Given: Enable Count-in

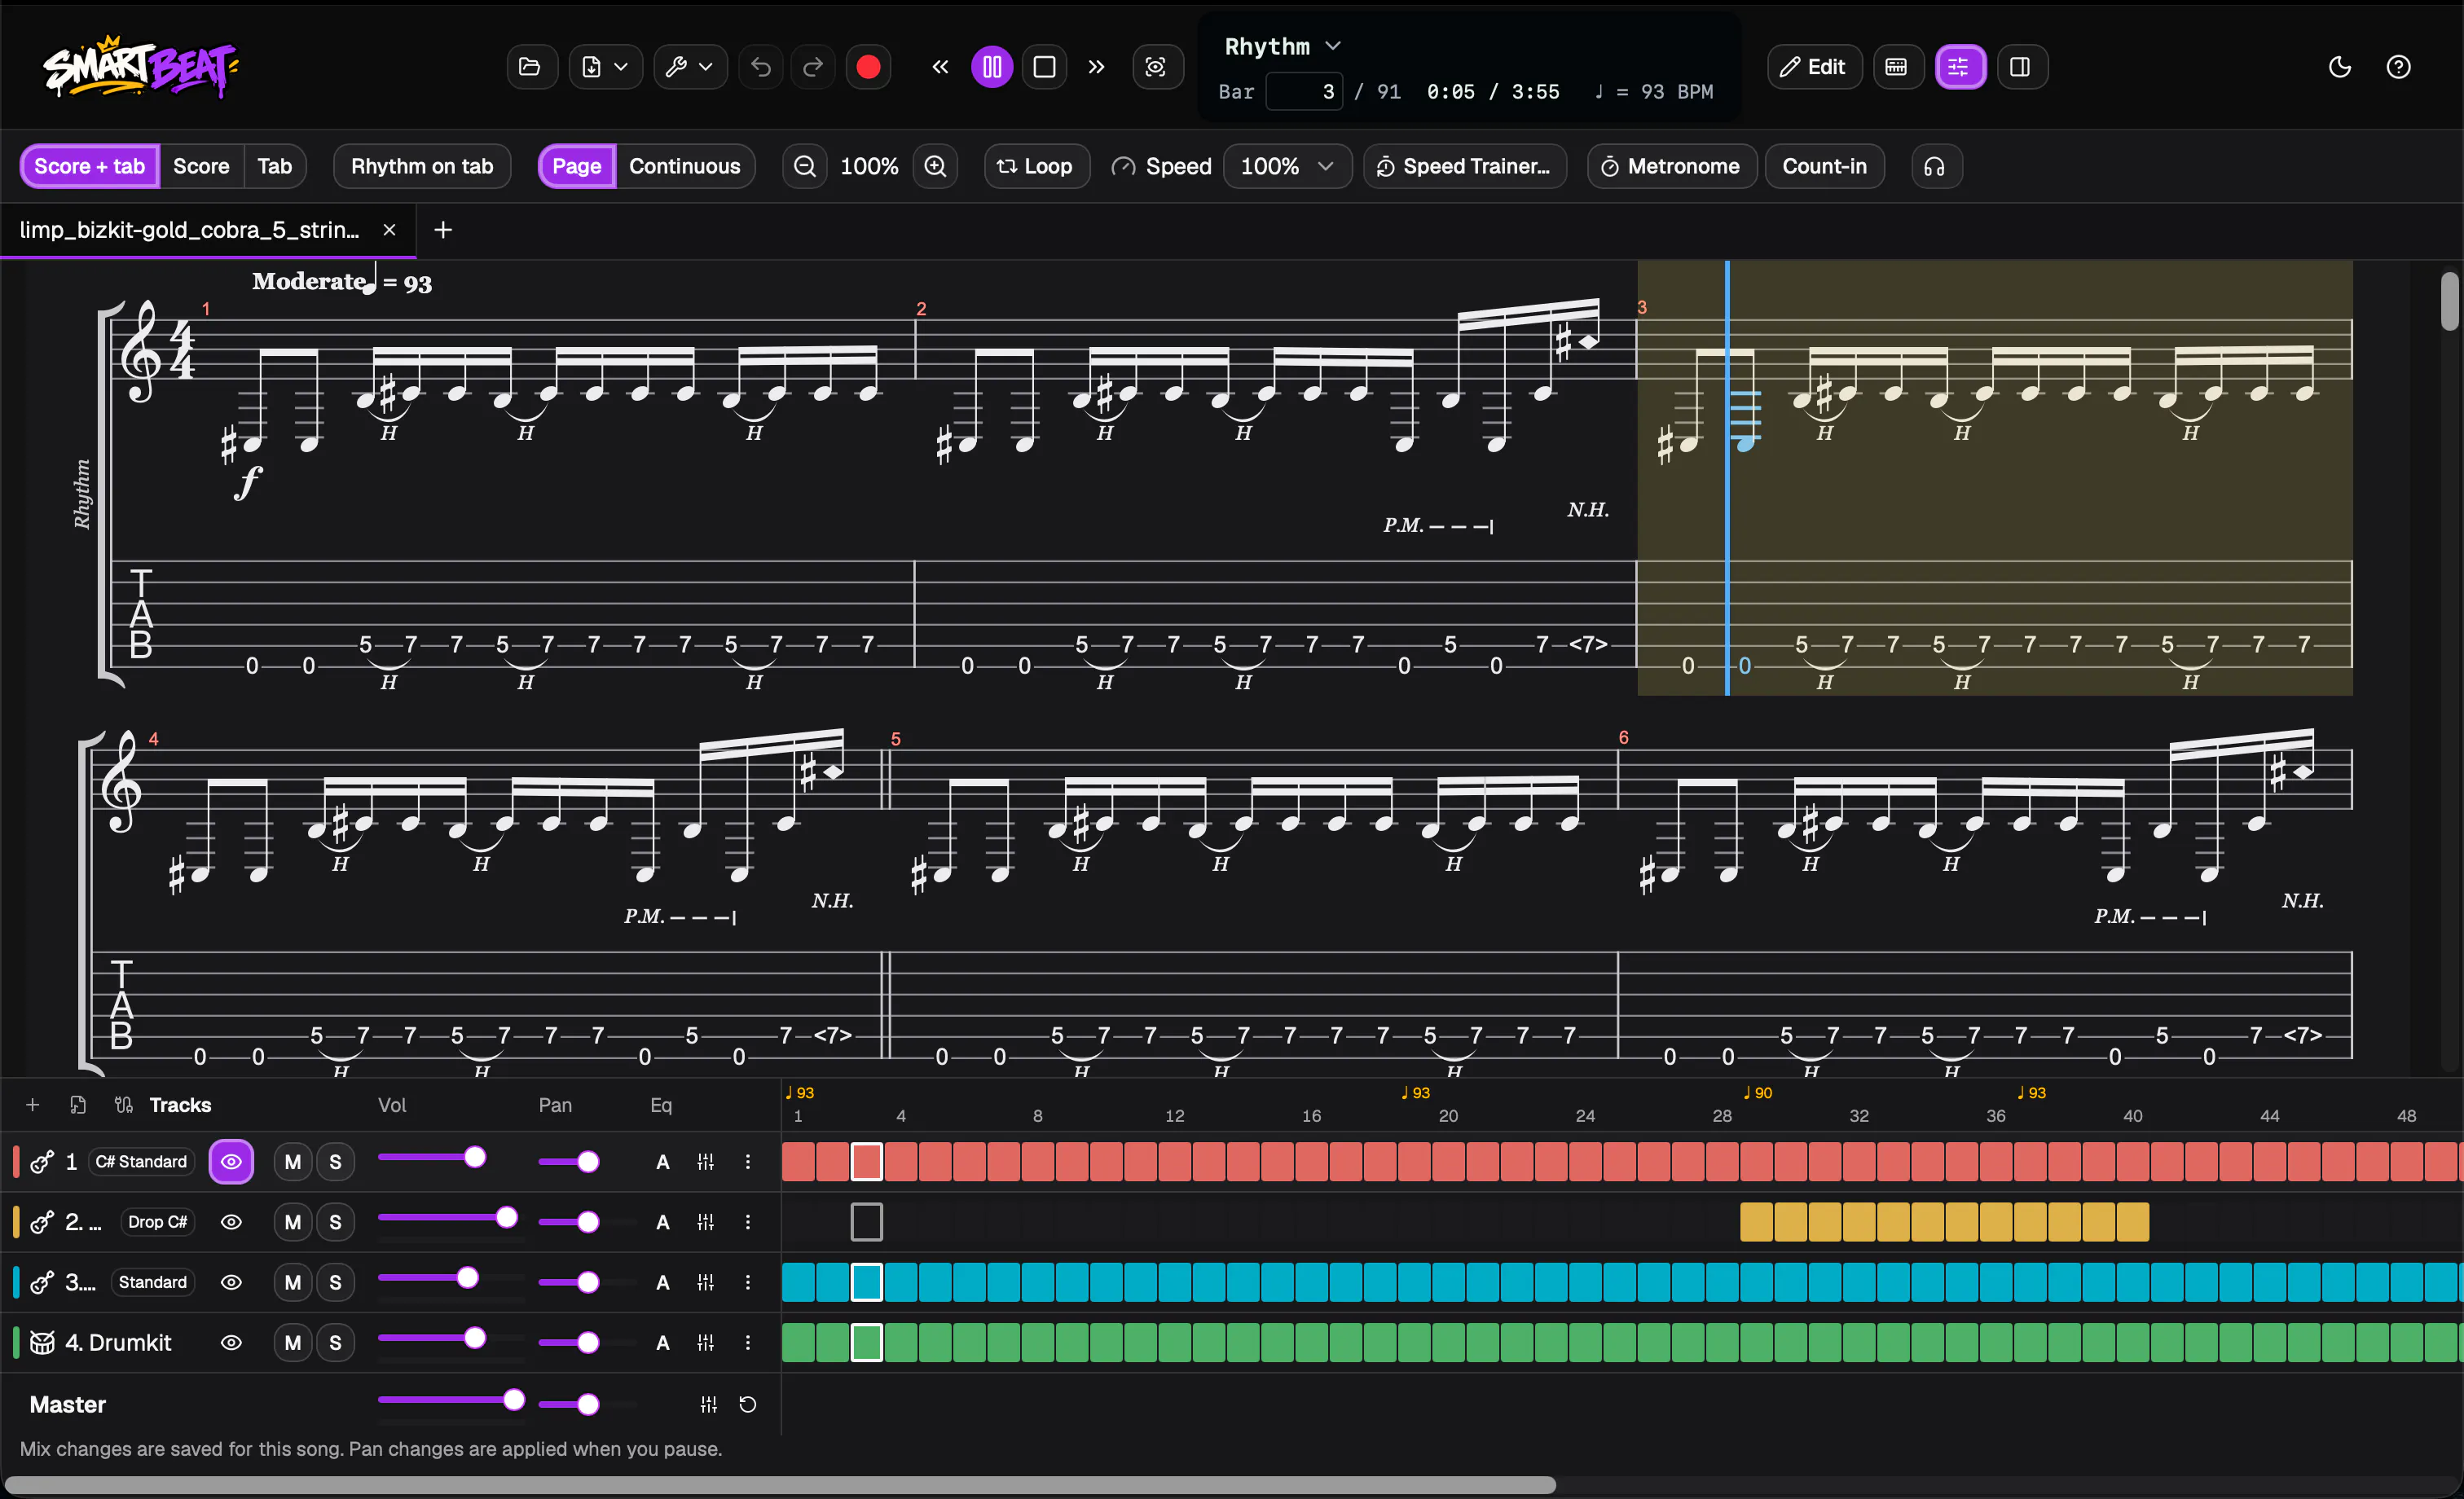Looking at the screenshot, I should coord(1825,166).
